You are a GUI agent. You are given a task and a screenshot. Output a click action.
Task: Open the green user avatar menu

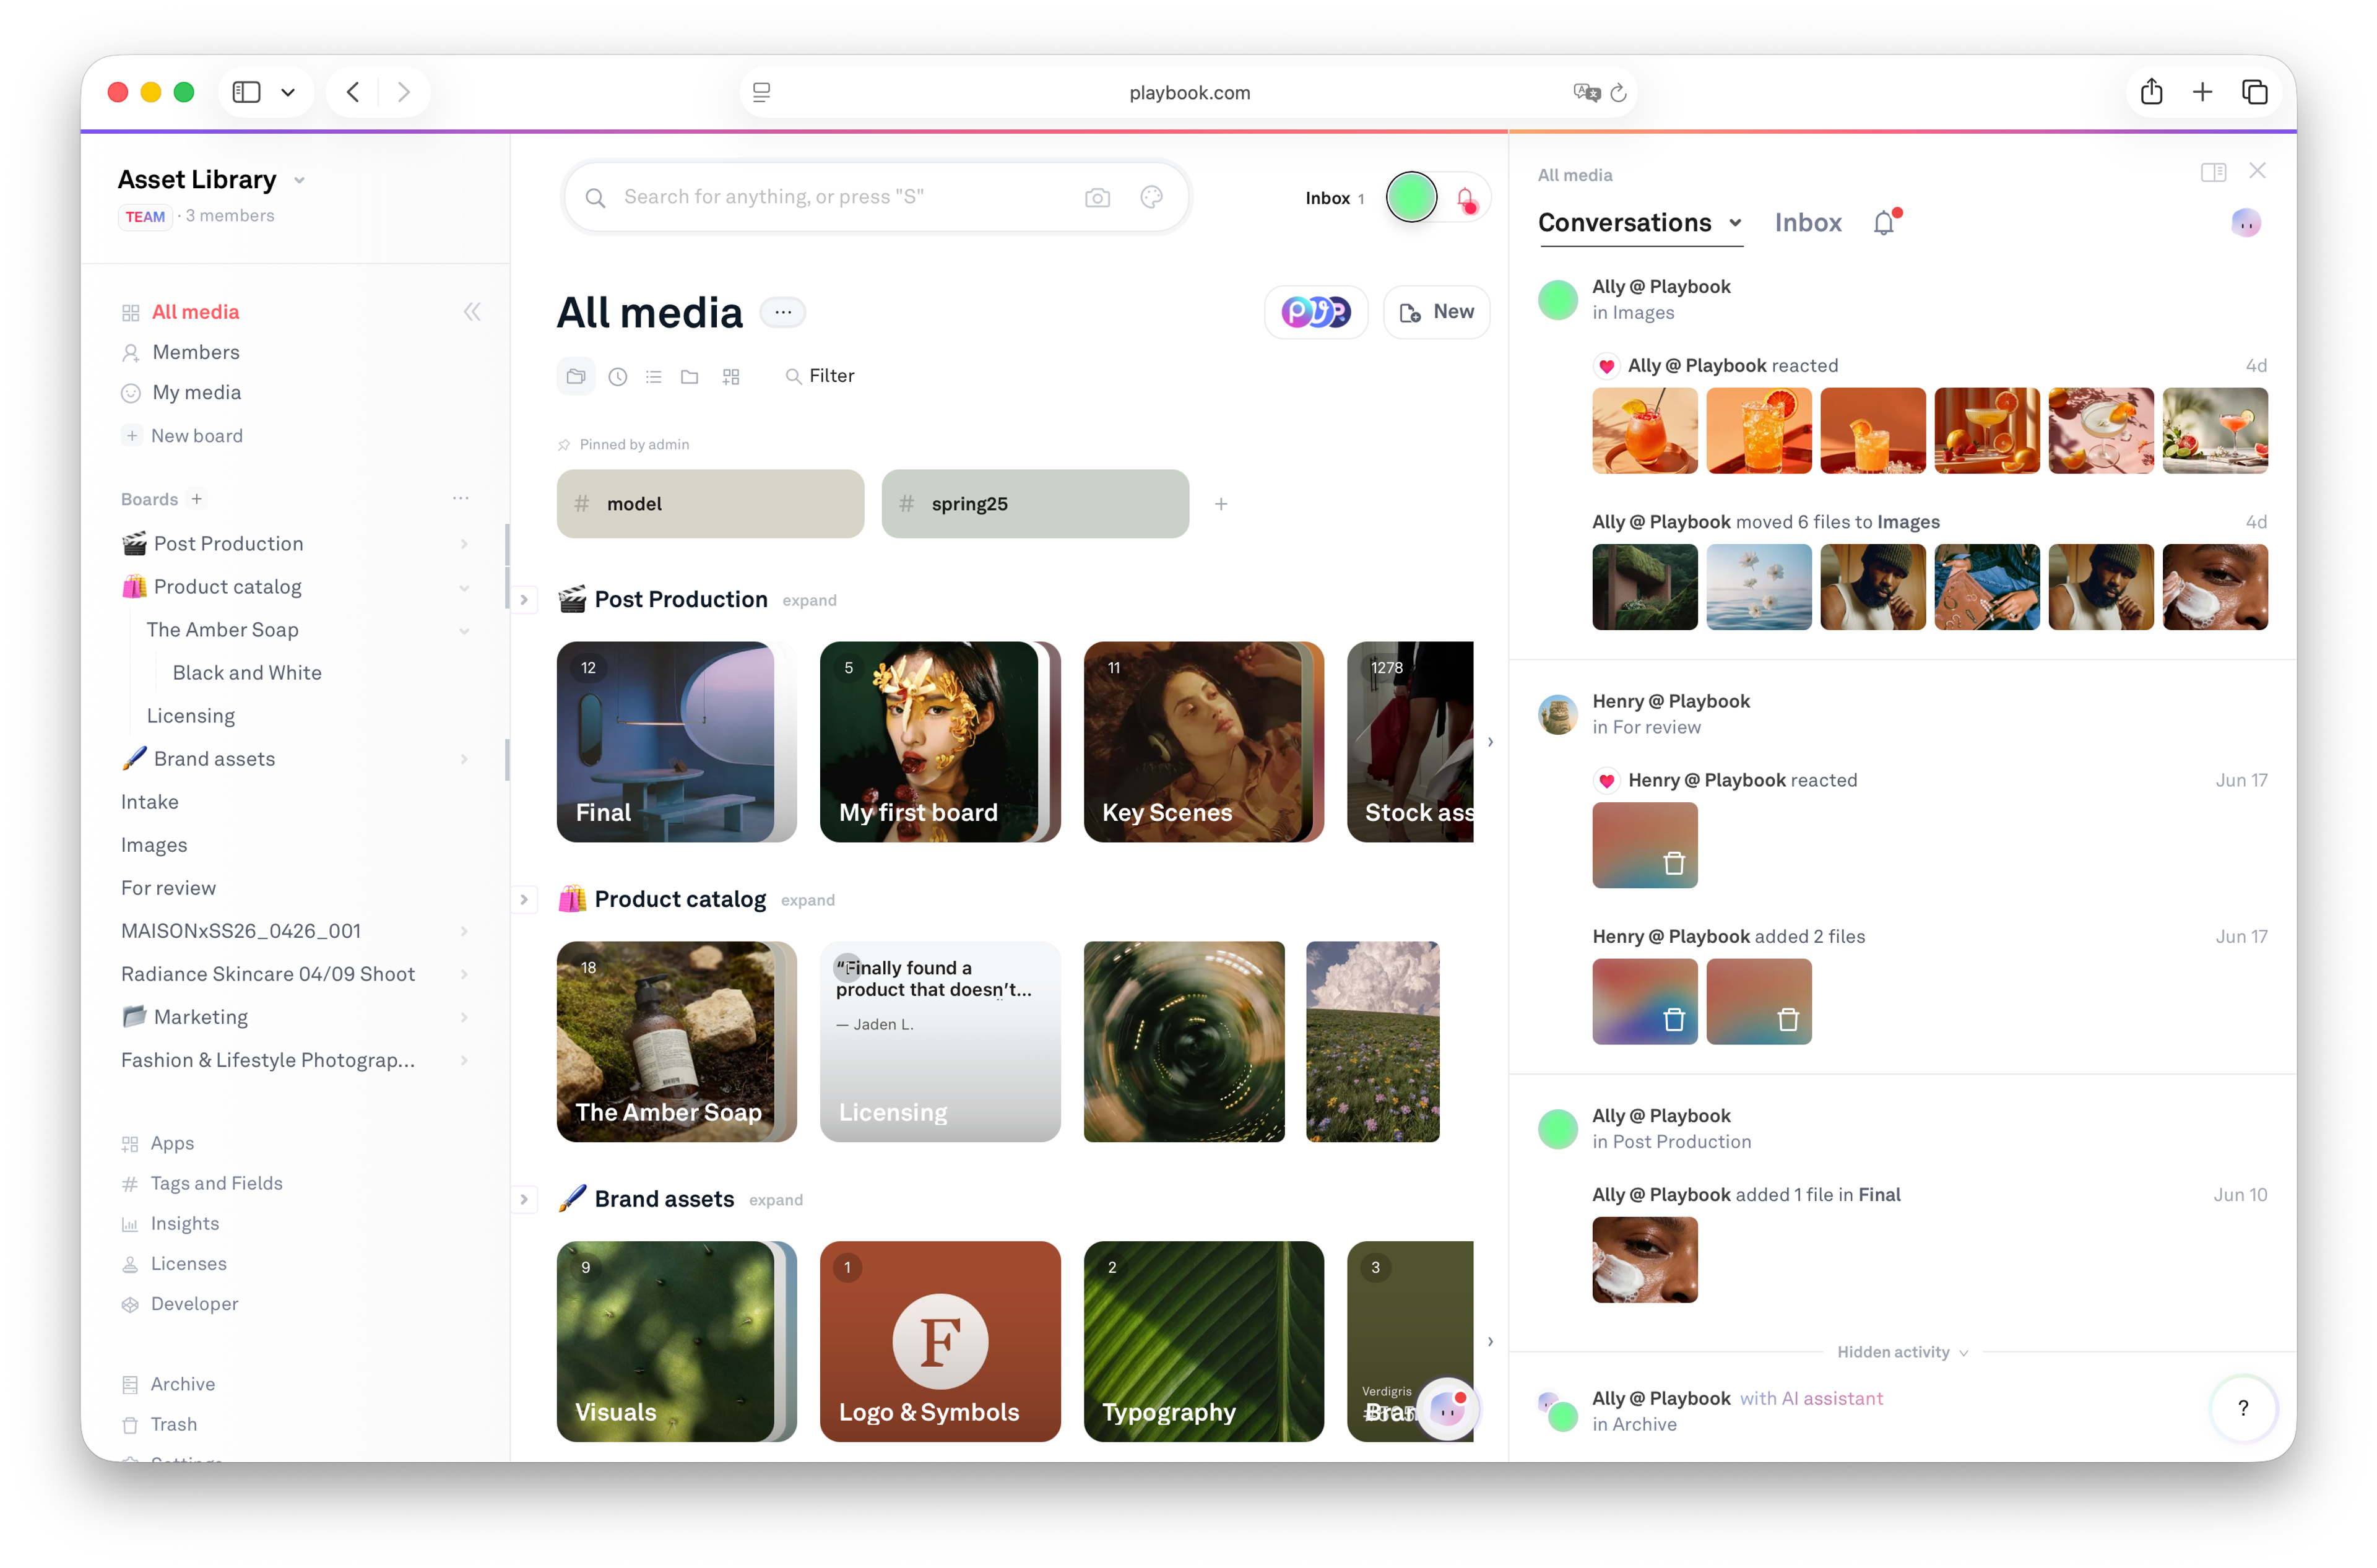(x=1410, y=197)
